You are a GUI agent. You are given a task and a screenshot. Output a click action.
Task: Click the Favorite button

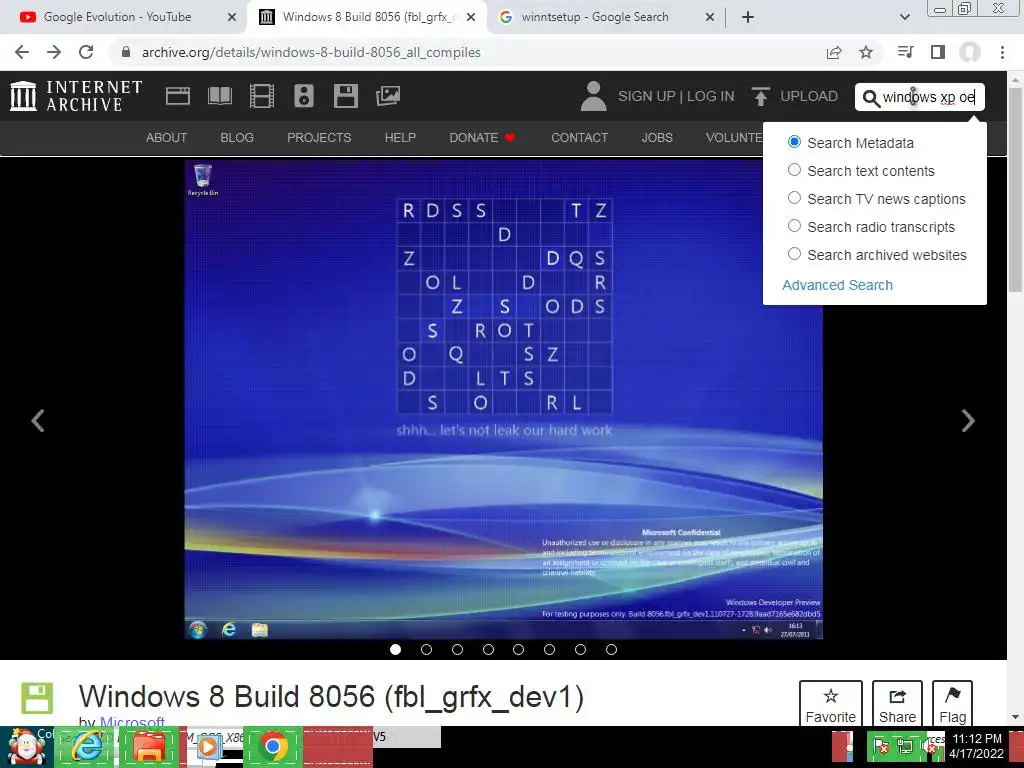click(831, 704)
